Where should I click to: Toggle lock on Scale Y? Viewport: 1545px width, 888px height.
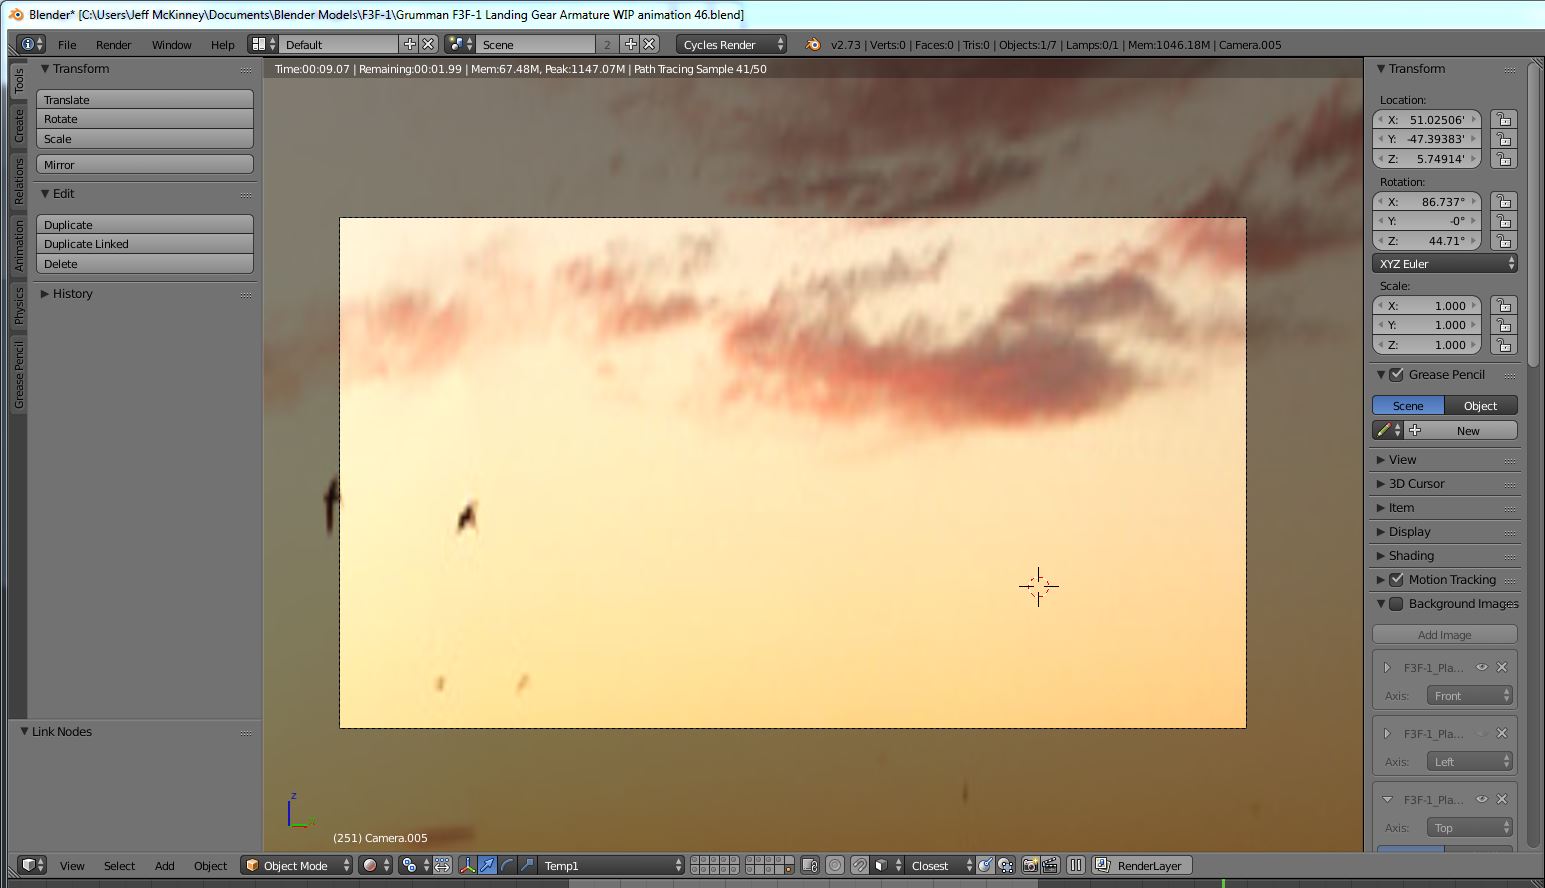point(1503,325)
